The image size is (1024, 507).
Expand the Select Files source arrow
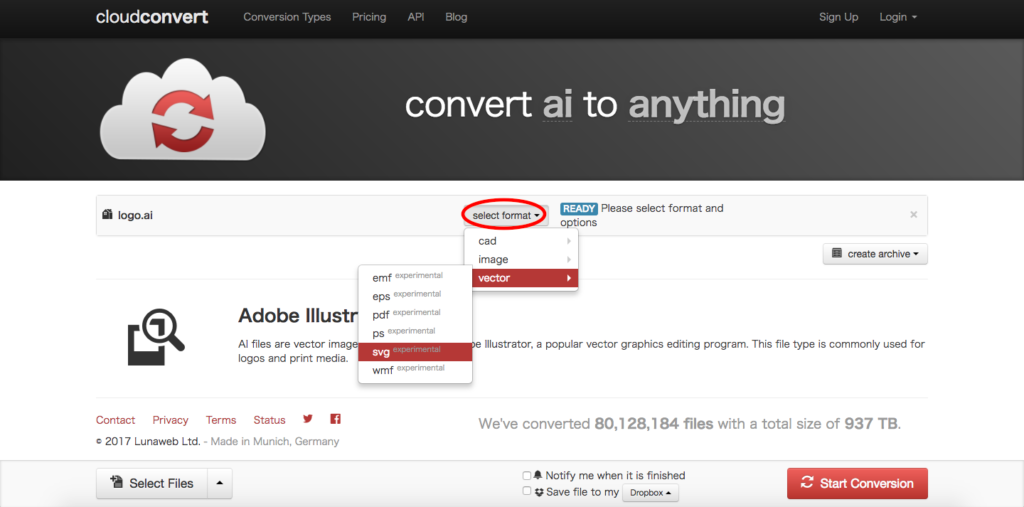coord(220,483)
